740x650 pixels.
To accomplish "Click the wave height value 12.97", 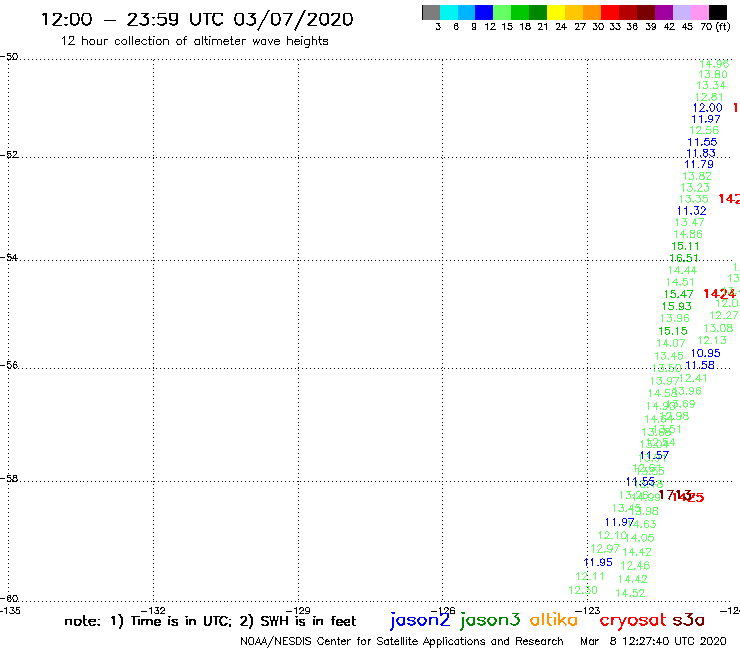I will pos(605,549).
